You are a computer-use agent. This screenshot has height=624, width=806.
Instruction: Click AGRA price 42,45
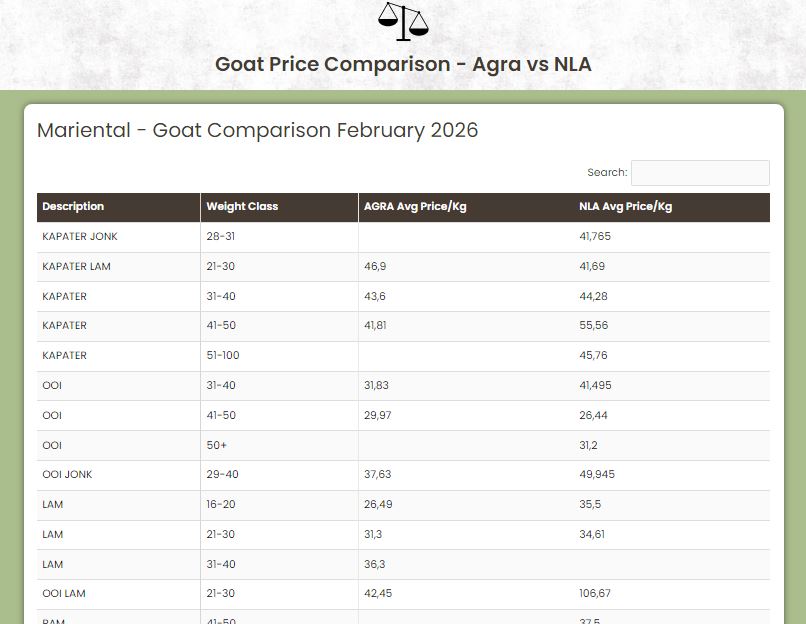378,593
